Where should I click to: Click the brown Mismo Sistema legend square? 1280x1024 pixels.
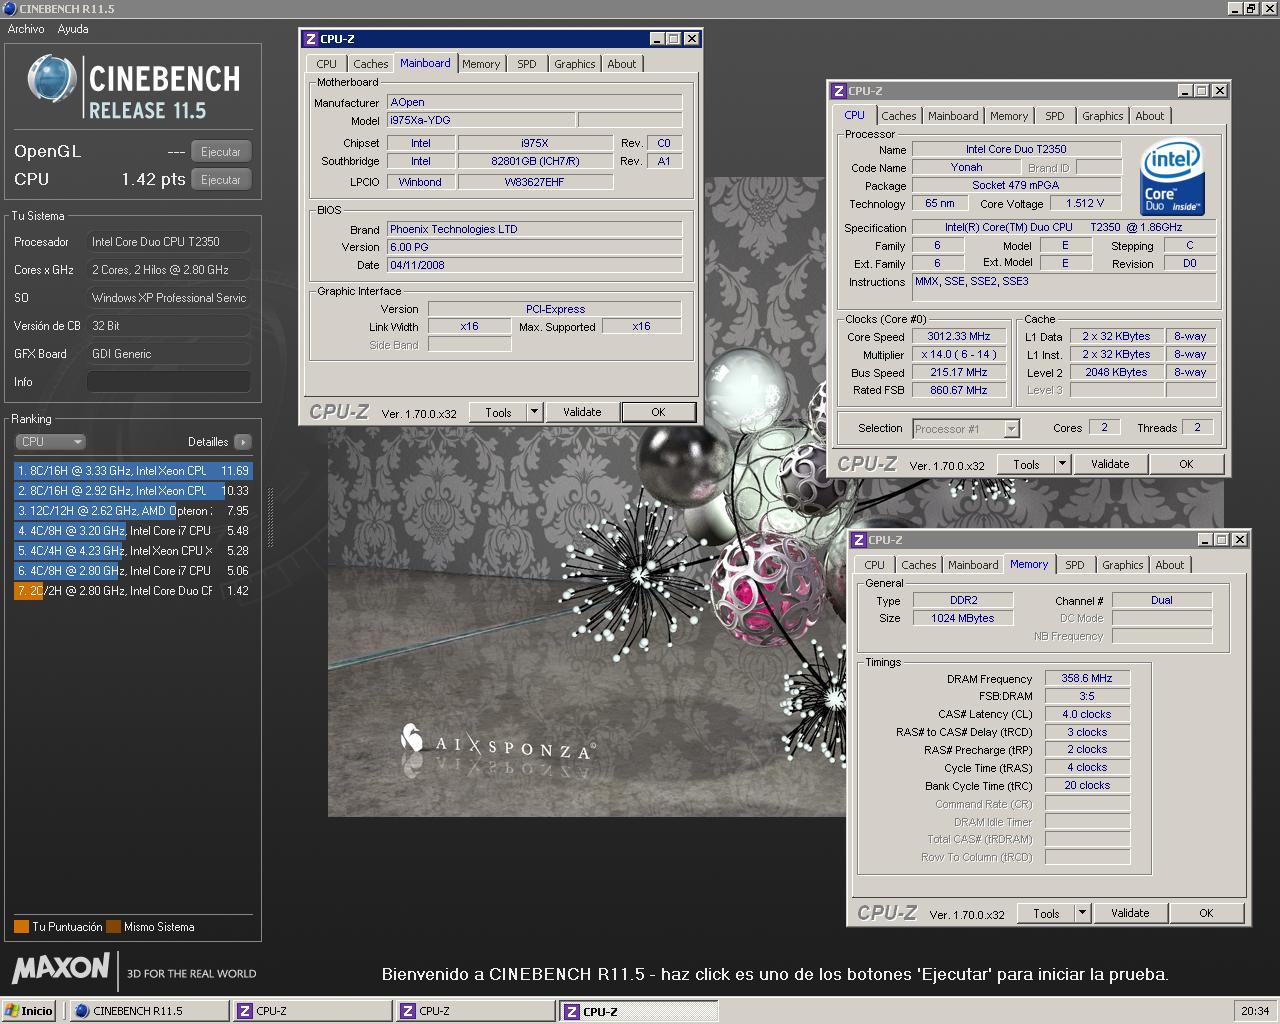[x=113, y=927]
